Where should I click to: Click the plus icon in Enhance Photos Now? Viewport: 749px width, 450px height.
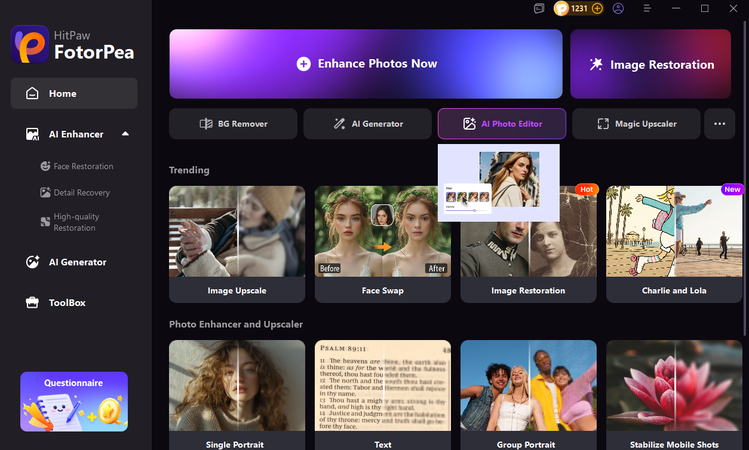[303, 64]
